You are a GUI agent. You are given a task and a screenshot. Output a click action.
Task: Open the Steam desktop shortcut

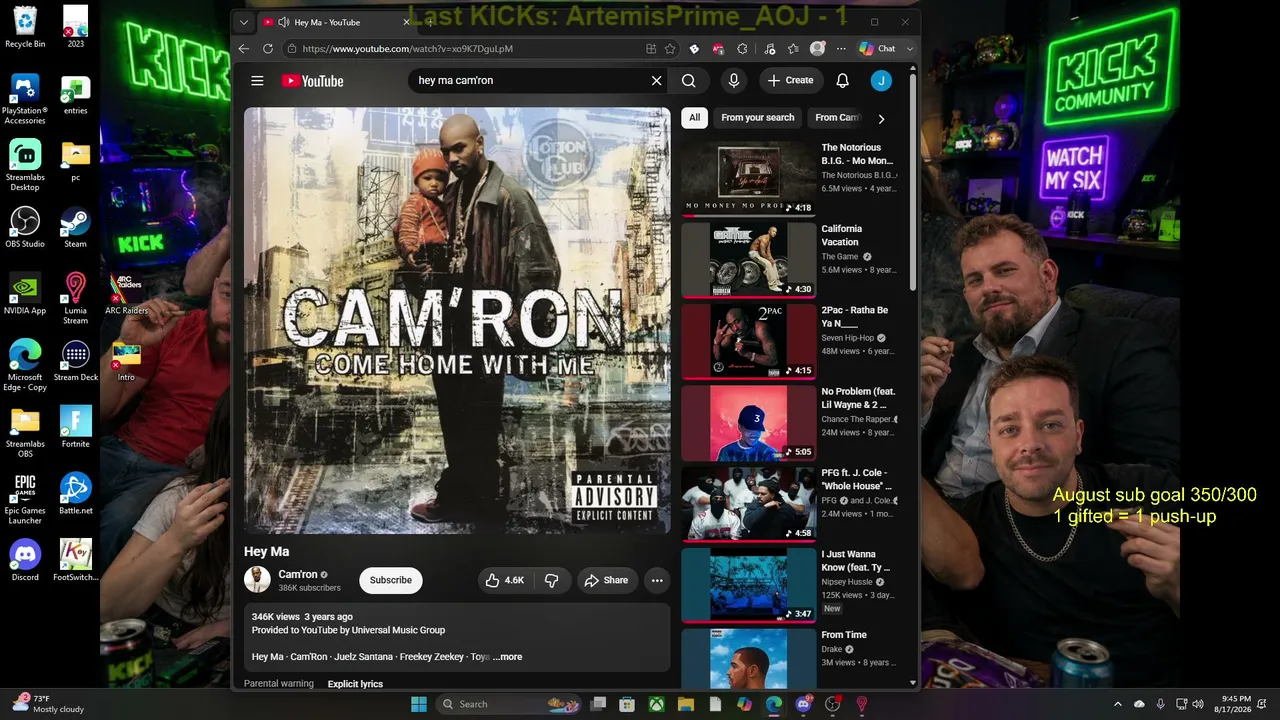(x=75, y=227)
